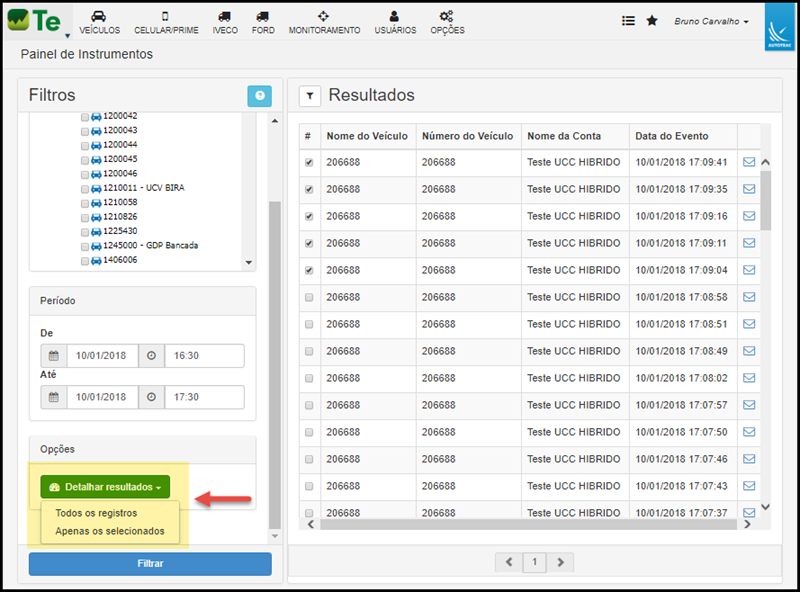
Task: Click the Autotrac logo
Action: [779, 27]
